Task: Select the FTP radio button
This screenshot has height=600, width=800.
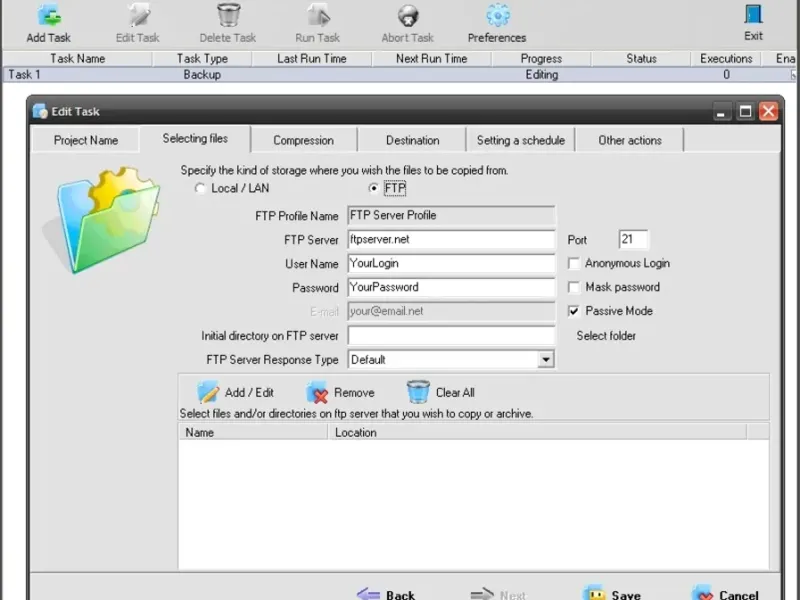Action: [373, 188]
